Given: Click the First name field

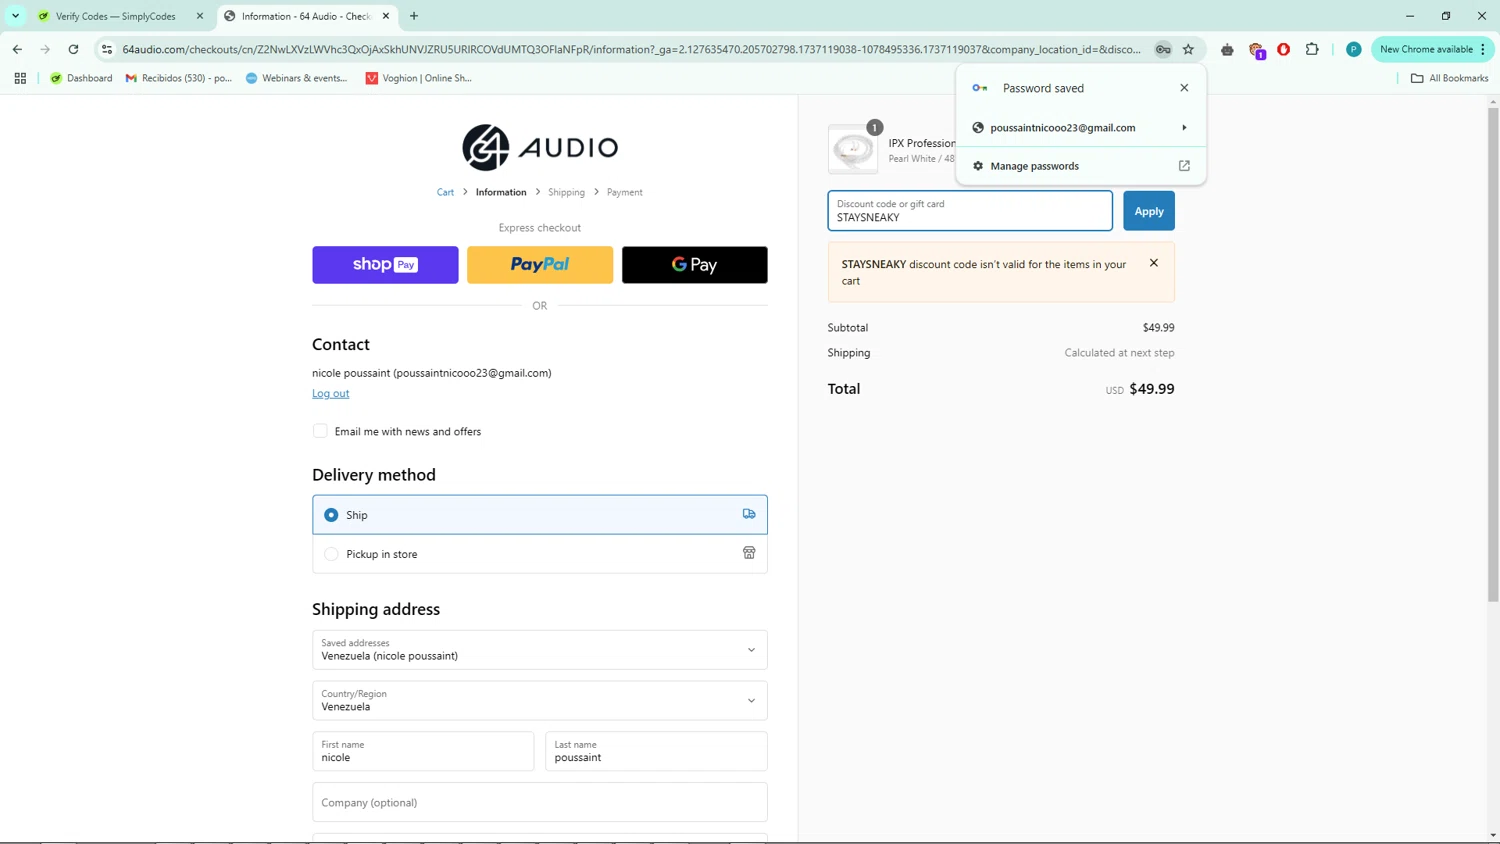Looking at the screenshot, I should point(423,751).
